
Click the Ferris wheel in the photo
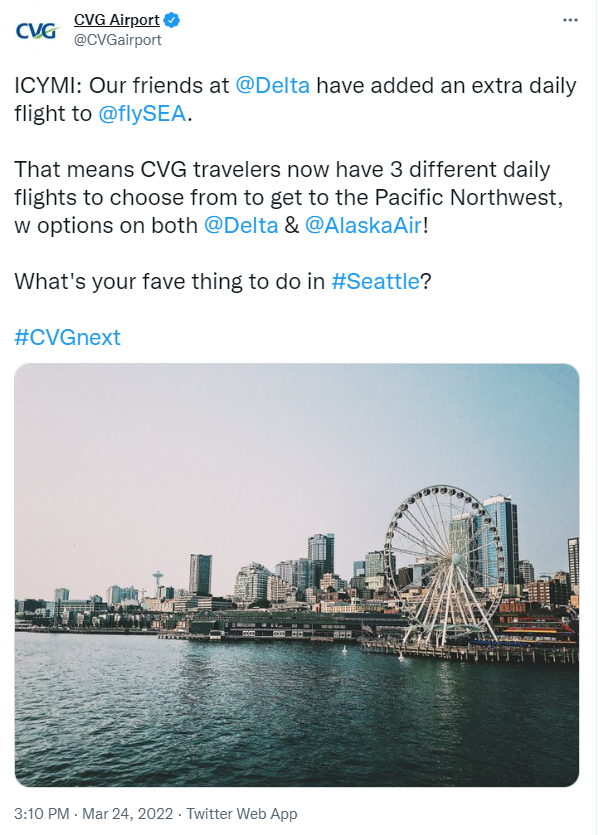coord(445,564)
